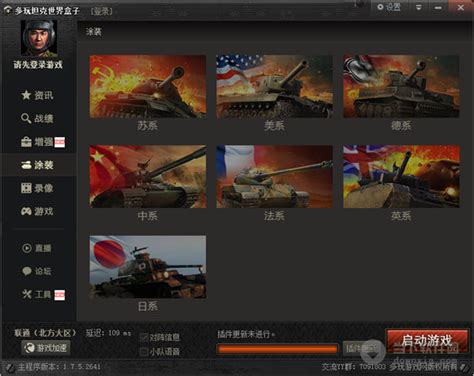This screenshot has height=376, width=474.
Task: Click the tank commander avatar picture
Action: [39, 38]
